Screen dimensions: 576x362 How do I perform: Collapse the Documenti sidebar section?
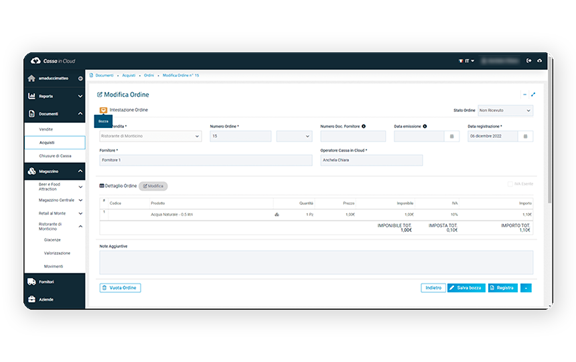pyautogui.click(x=80, y=114)
